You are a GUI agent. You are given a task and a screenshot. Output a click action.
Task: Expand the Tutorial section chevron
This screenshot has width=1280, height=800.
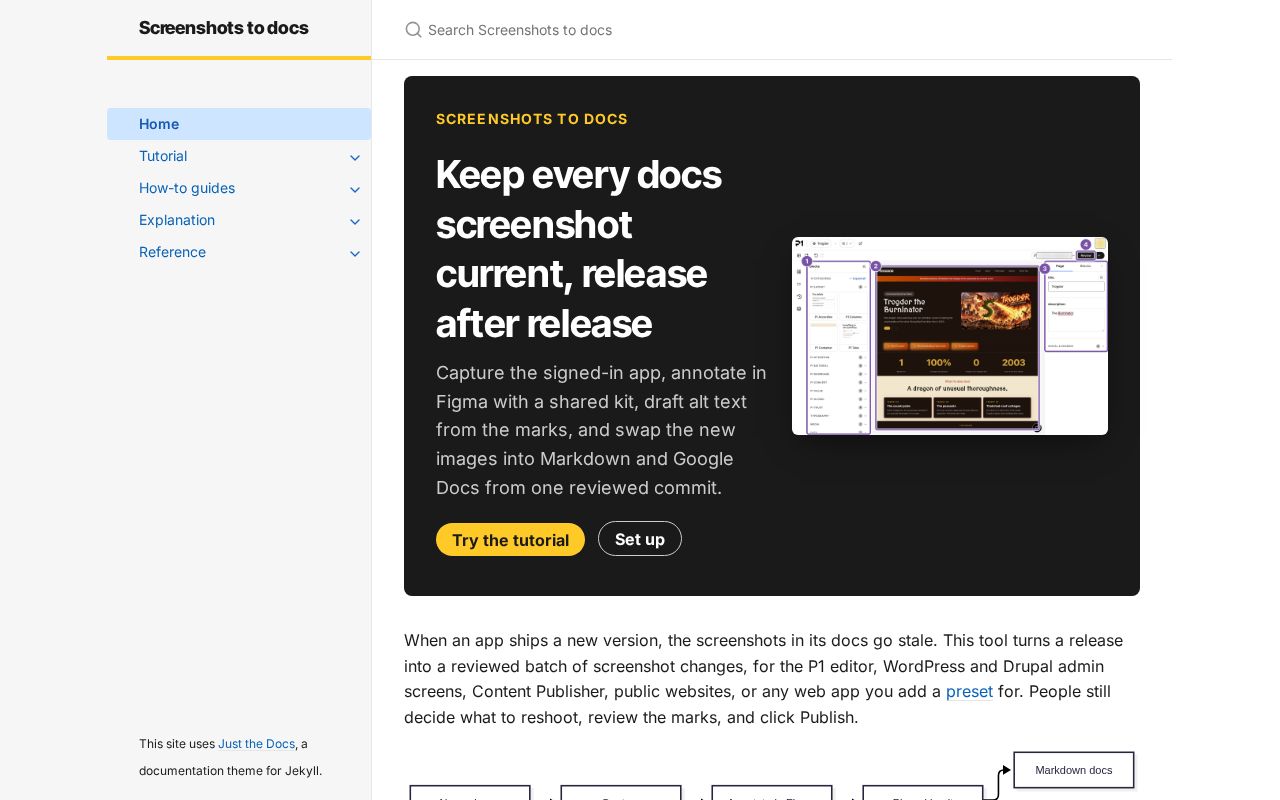[355, 157]
